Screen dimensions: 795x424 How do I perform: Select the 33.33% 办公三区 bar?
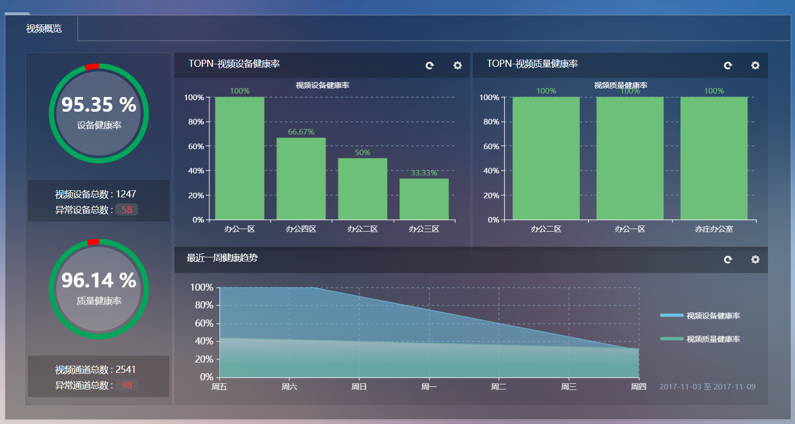[x=424, y=198]
